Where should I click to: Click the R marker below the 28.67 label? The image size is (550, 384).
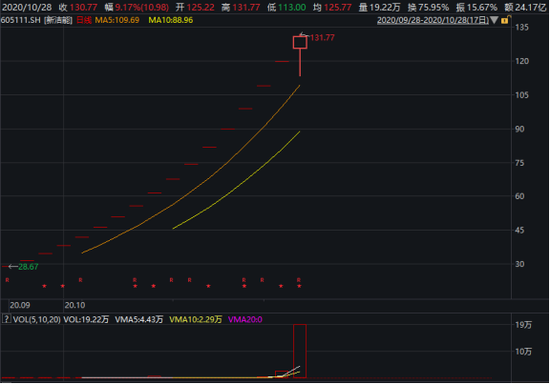7,280
